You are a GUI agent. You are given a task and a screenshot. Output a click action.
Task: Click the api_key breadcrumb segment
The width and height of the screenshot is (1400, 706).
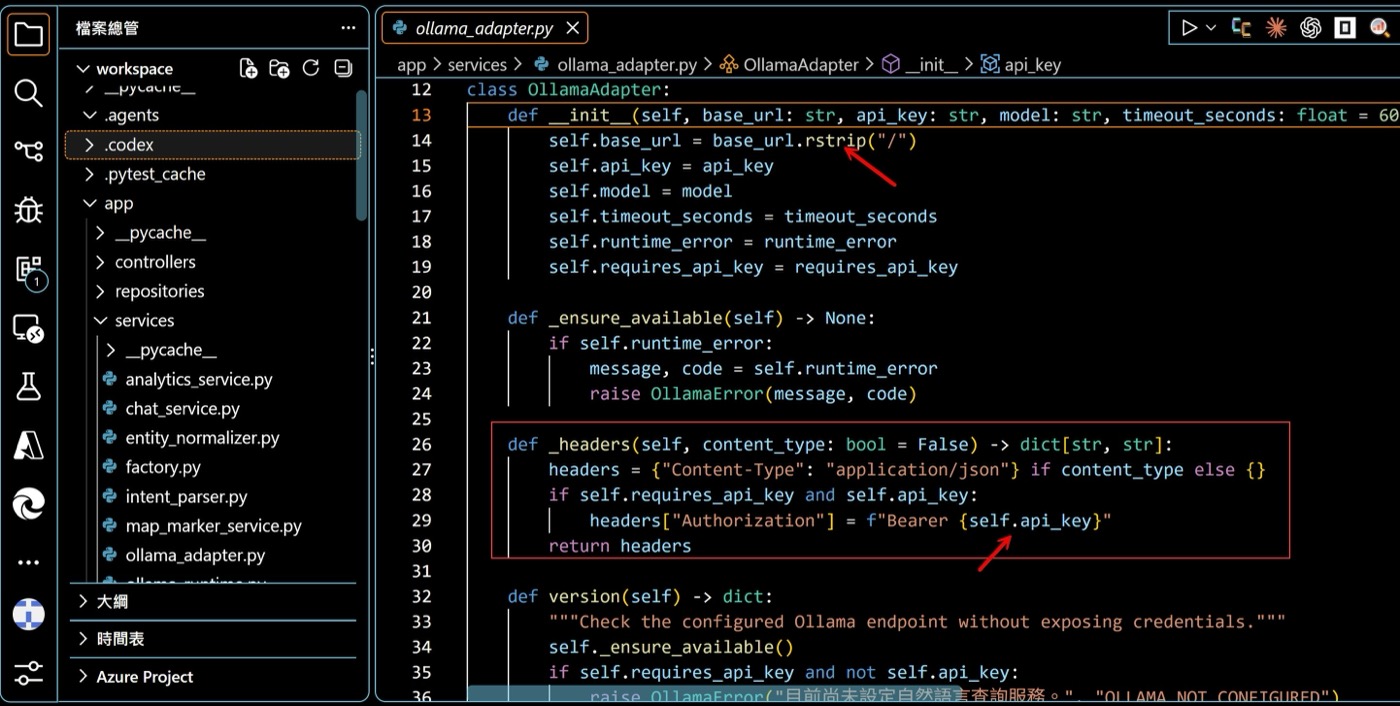tap(1020, 65)
